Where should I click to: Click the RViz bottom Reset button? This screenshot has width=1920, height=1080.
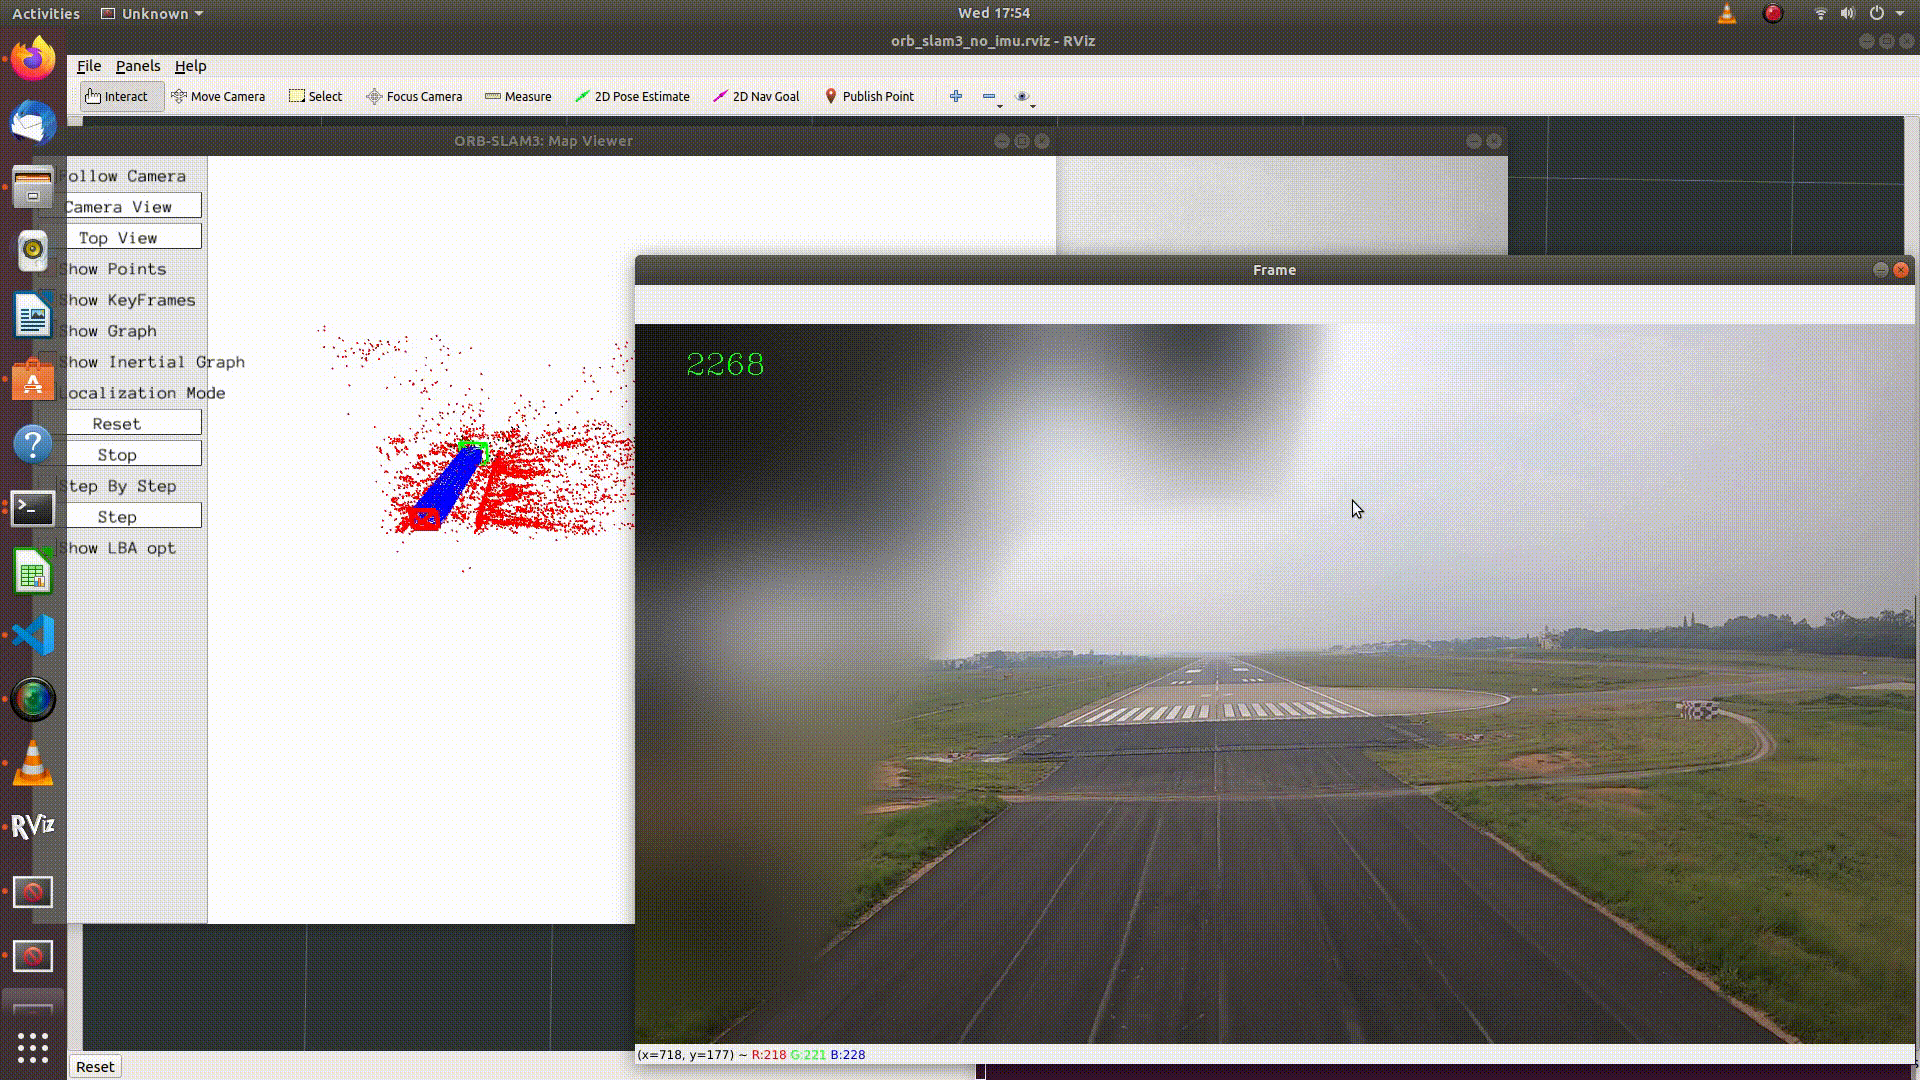[x=95, y=1066]
